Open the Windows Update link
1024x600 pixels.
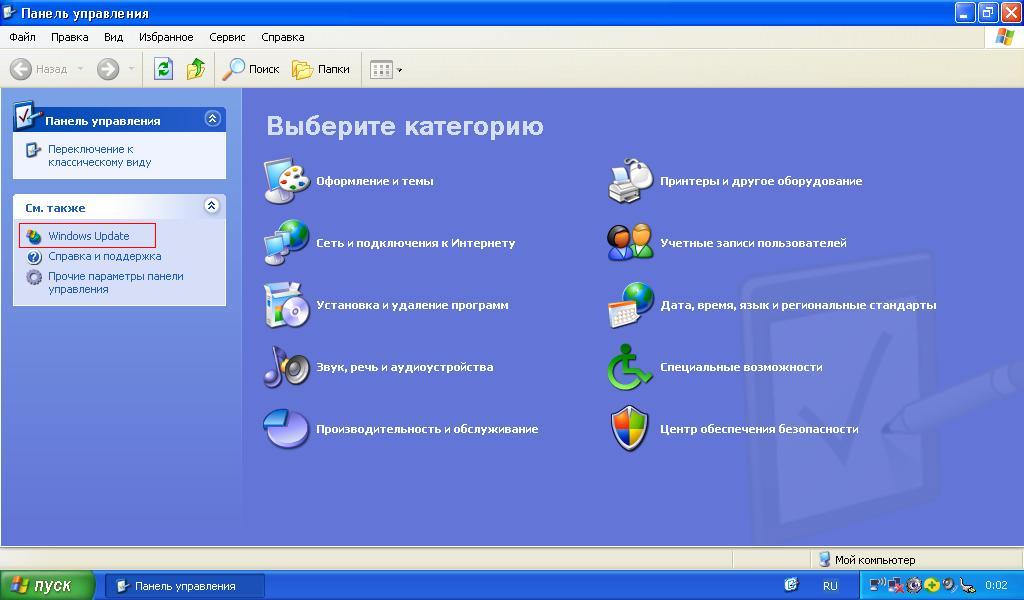point(89,236)
